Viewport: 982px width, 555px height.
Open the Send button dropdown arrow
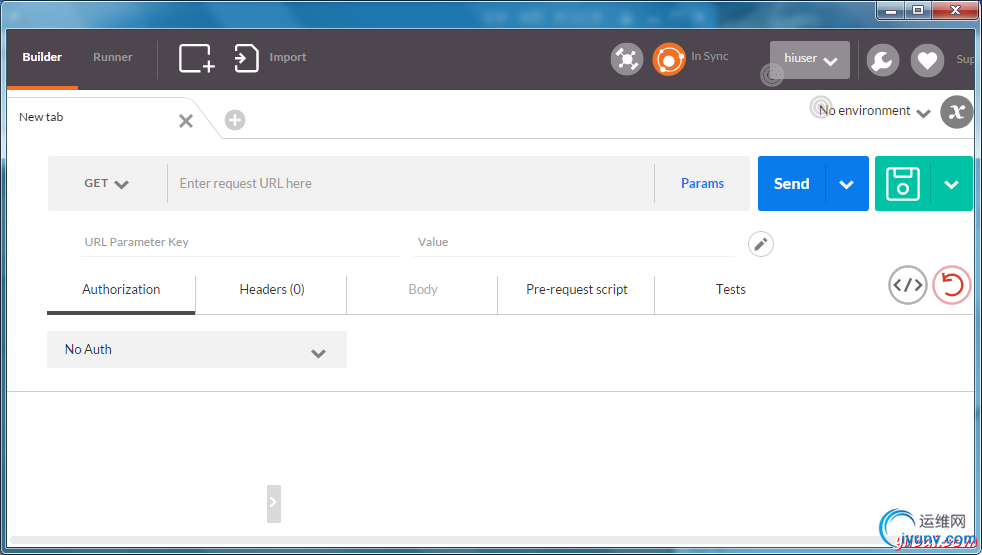847,184
